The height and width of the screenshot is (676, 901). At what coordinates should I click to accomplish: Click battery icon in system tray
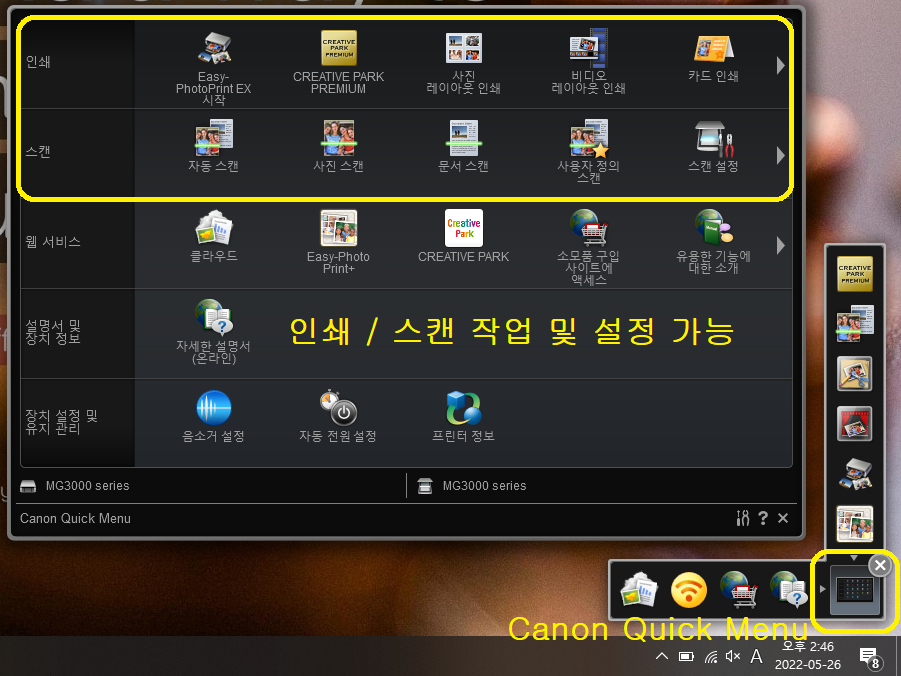point(686,656)
